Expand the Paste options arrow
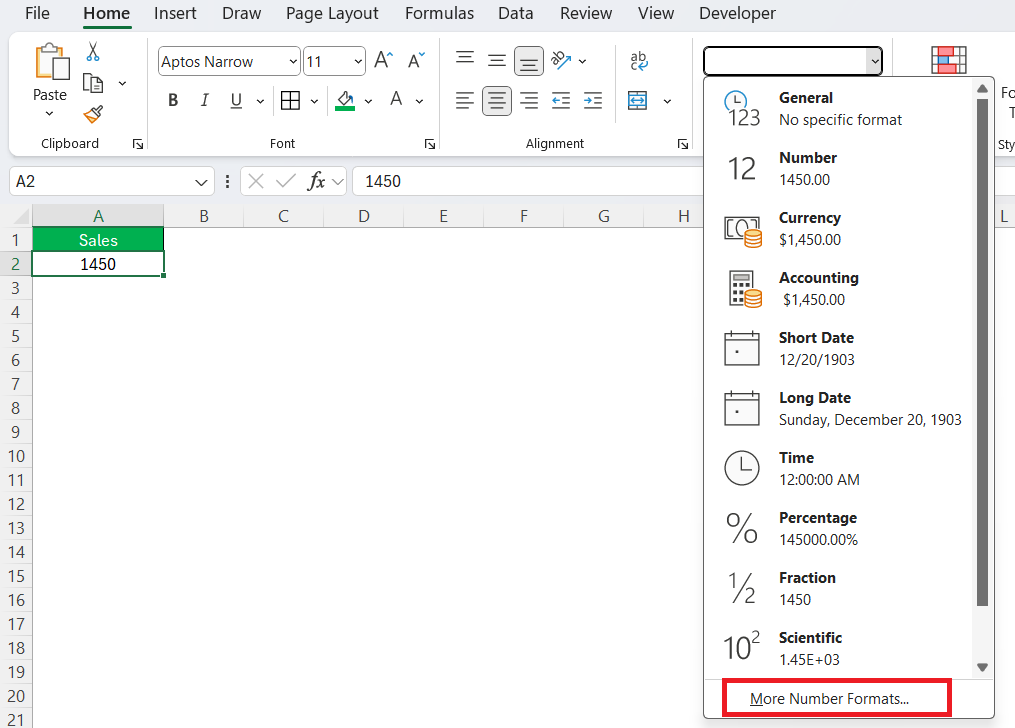This screenshot has height=728, width=1015. (x=49, y=114)
